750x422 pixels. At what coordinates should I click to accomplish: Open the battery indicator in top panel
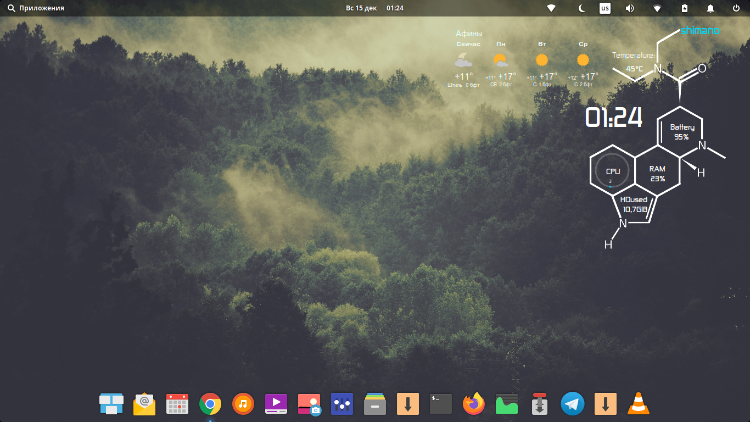pyautogui.click(x=683, y=8)
